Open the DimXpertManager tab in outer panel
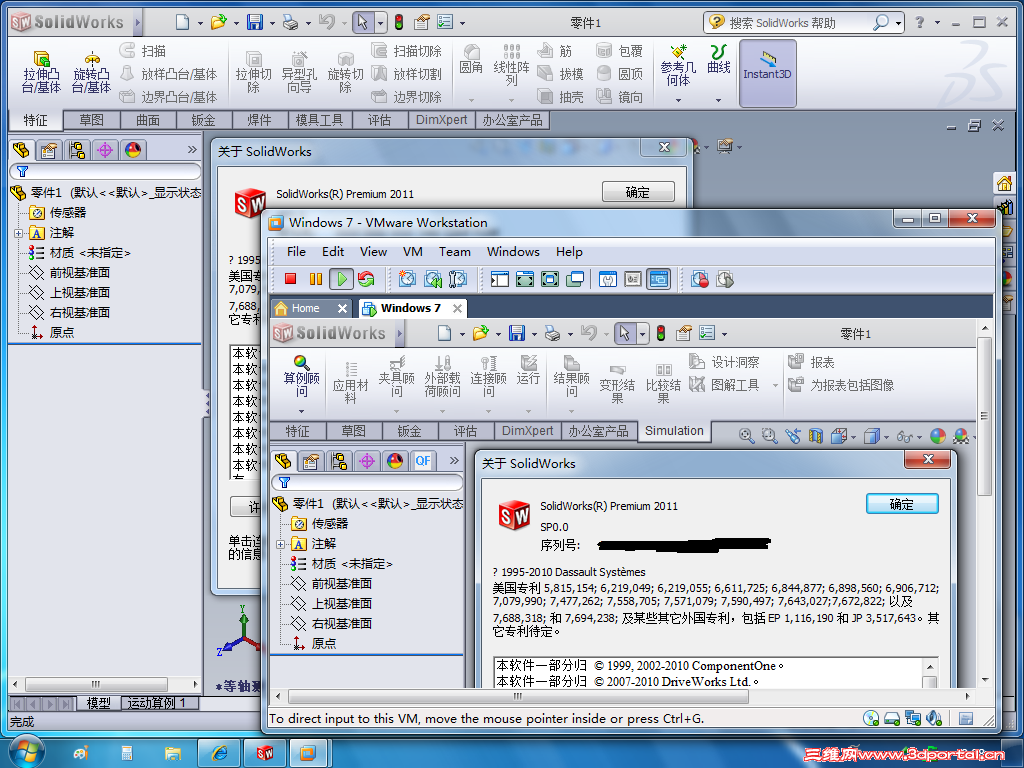 coord(105,150)
